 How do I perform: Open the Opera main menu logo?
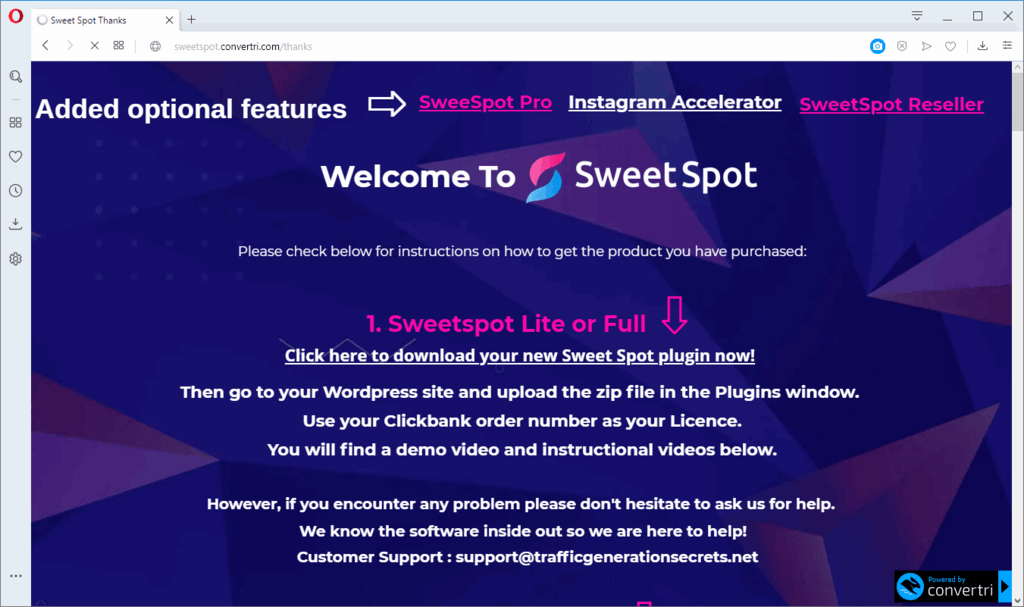16,16
